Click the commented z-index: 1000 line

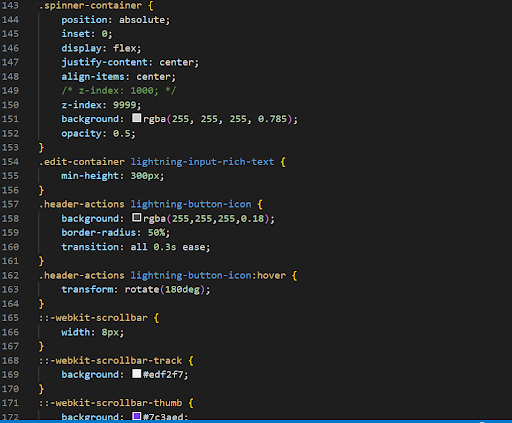(x=119, y=91)
